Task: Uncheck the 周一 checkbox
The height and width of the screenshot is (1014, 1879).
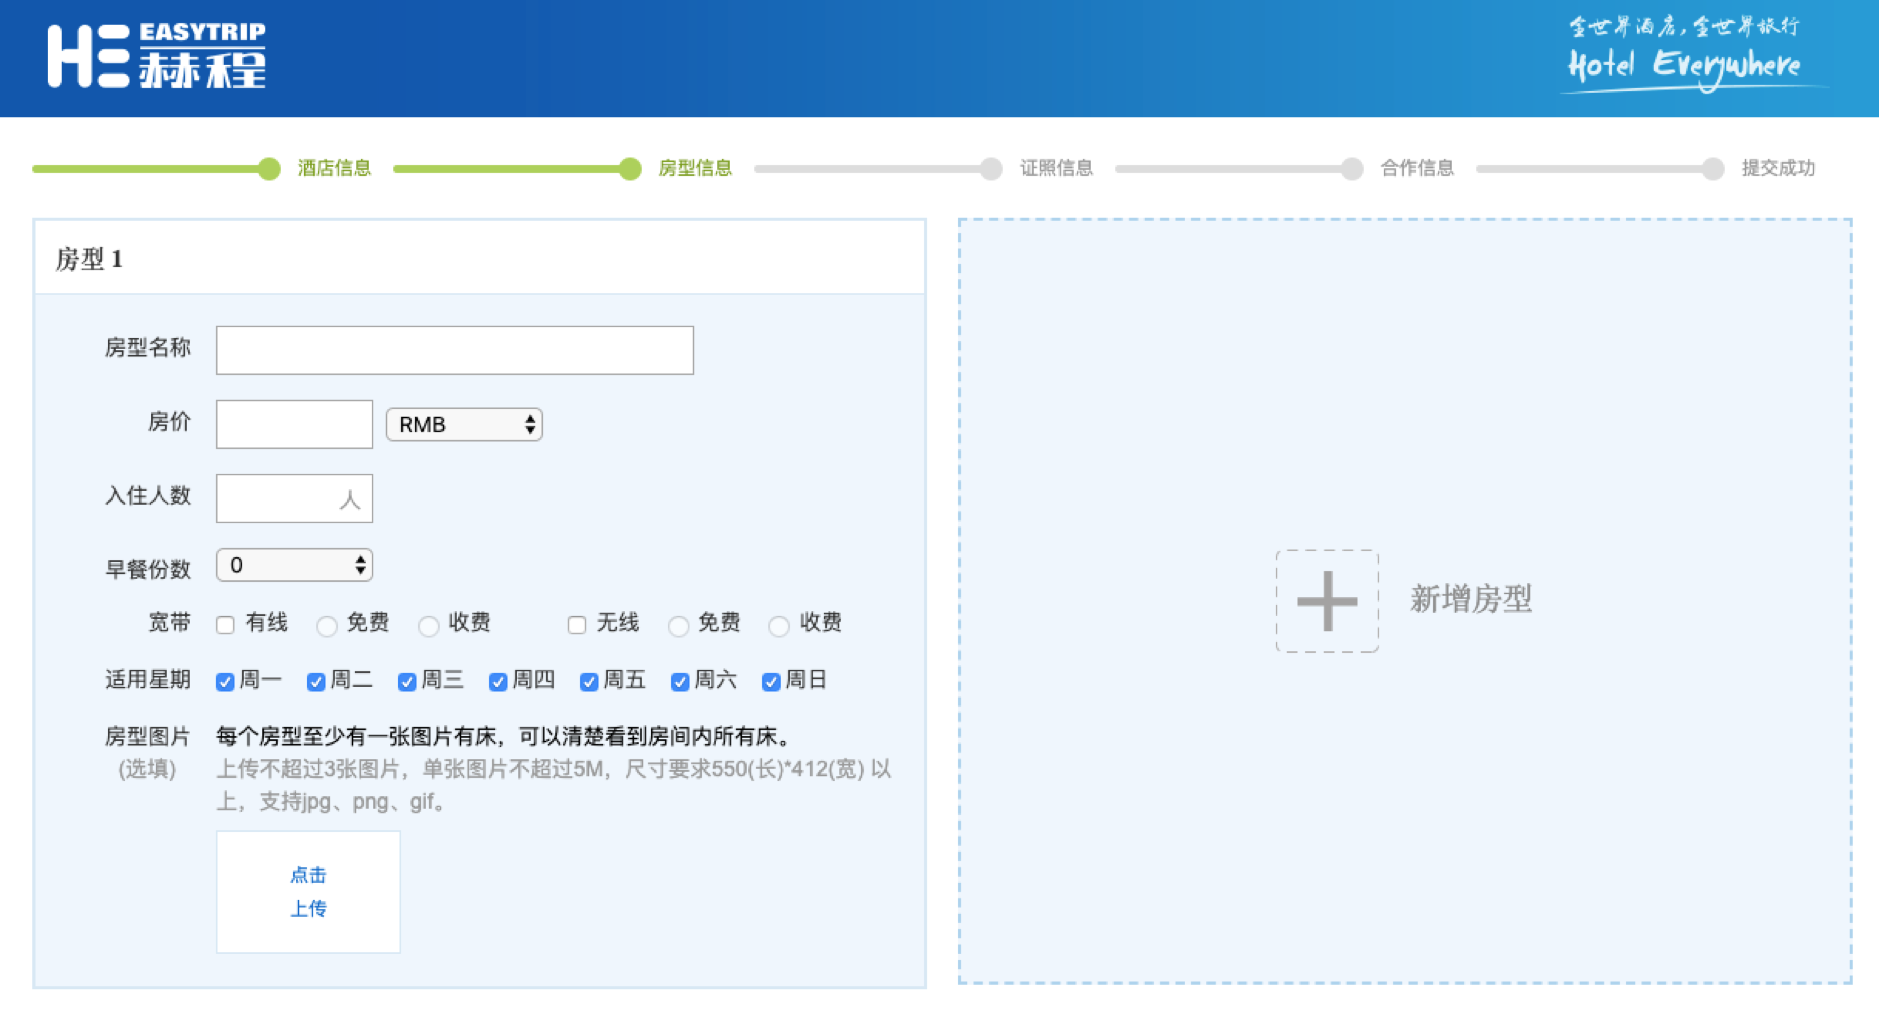Action: click(x=225, y=682)
